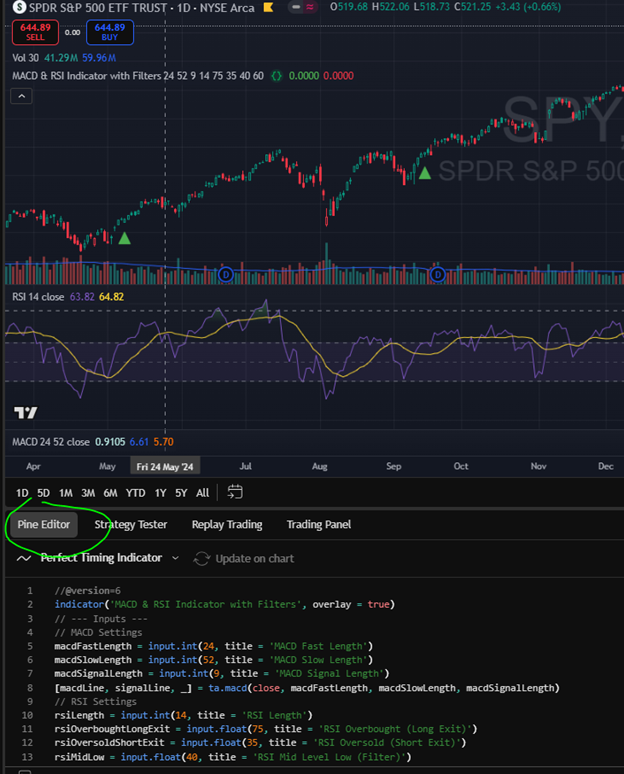Click the TradingView logo on the chart
The width and height of the screenshot is (624, 774).
(26, 413)
